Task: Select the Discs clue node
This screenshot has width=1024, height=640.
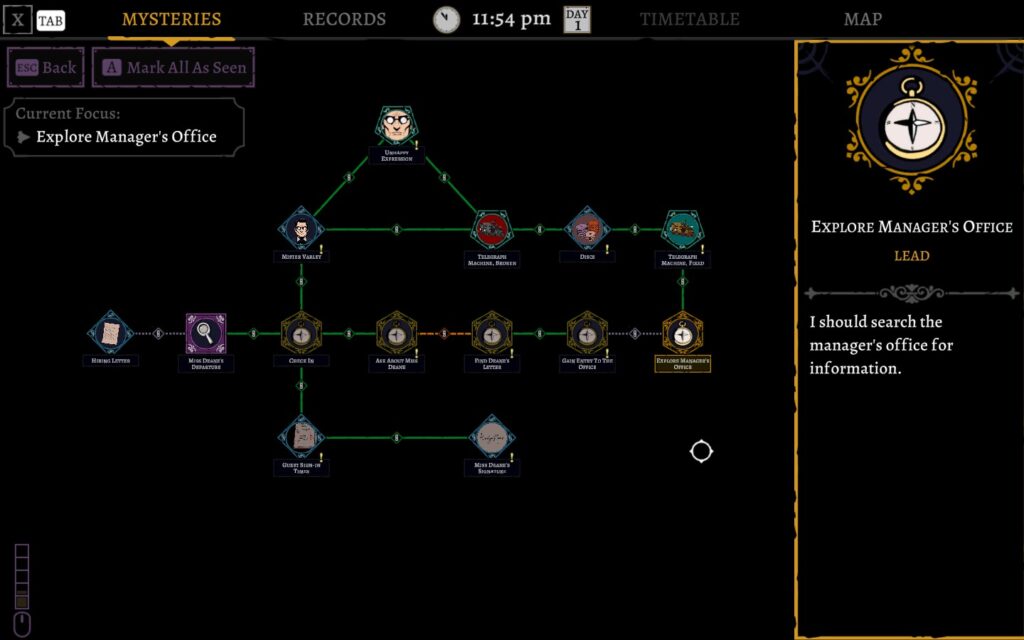Action: [x=587, y=229]
